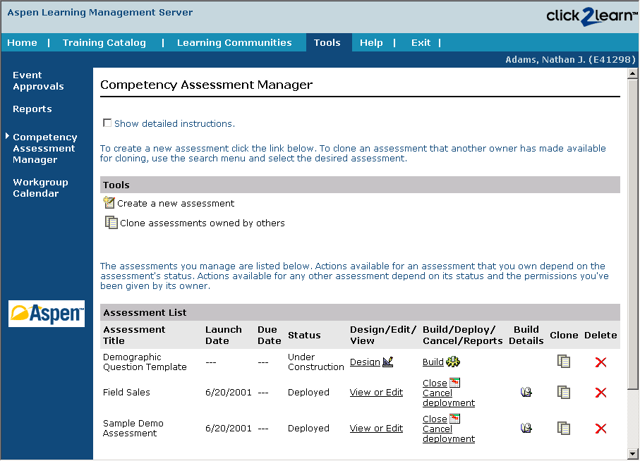Clone the Sample Demo Assessment
The image size is (640, 461).
point(564,428)
